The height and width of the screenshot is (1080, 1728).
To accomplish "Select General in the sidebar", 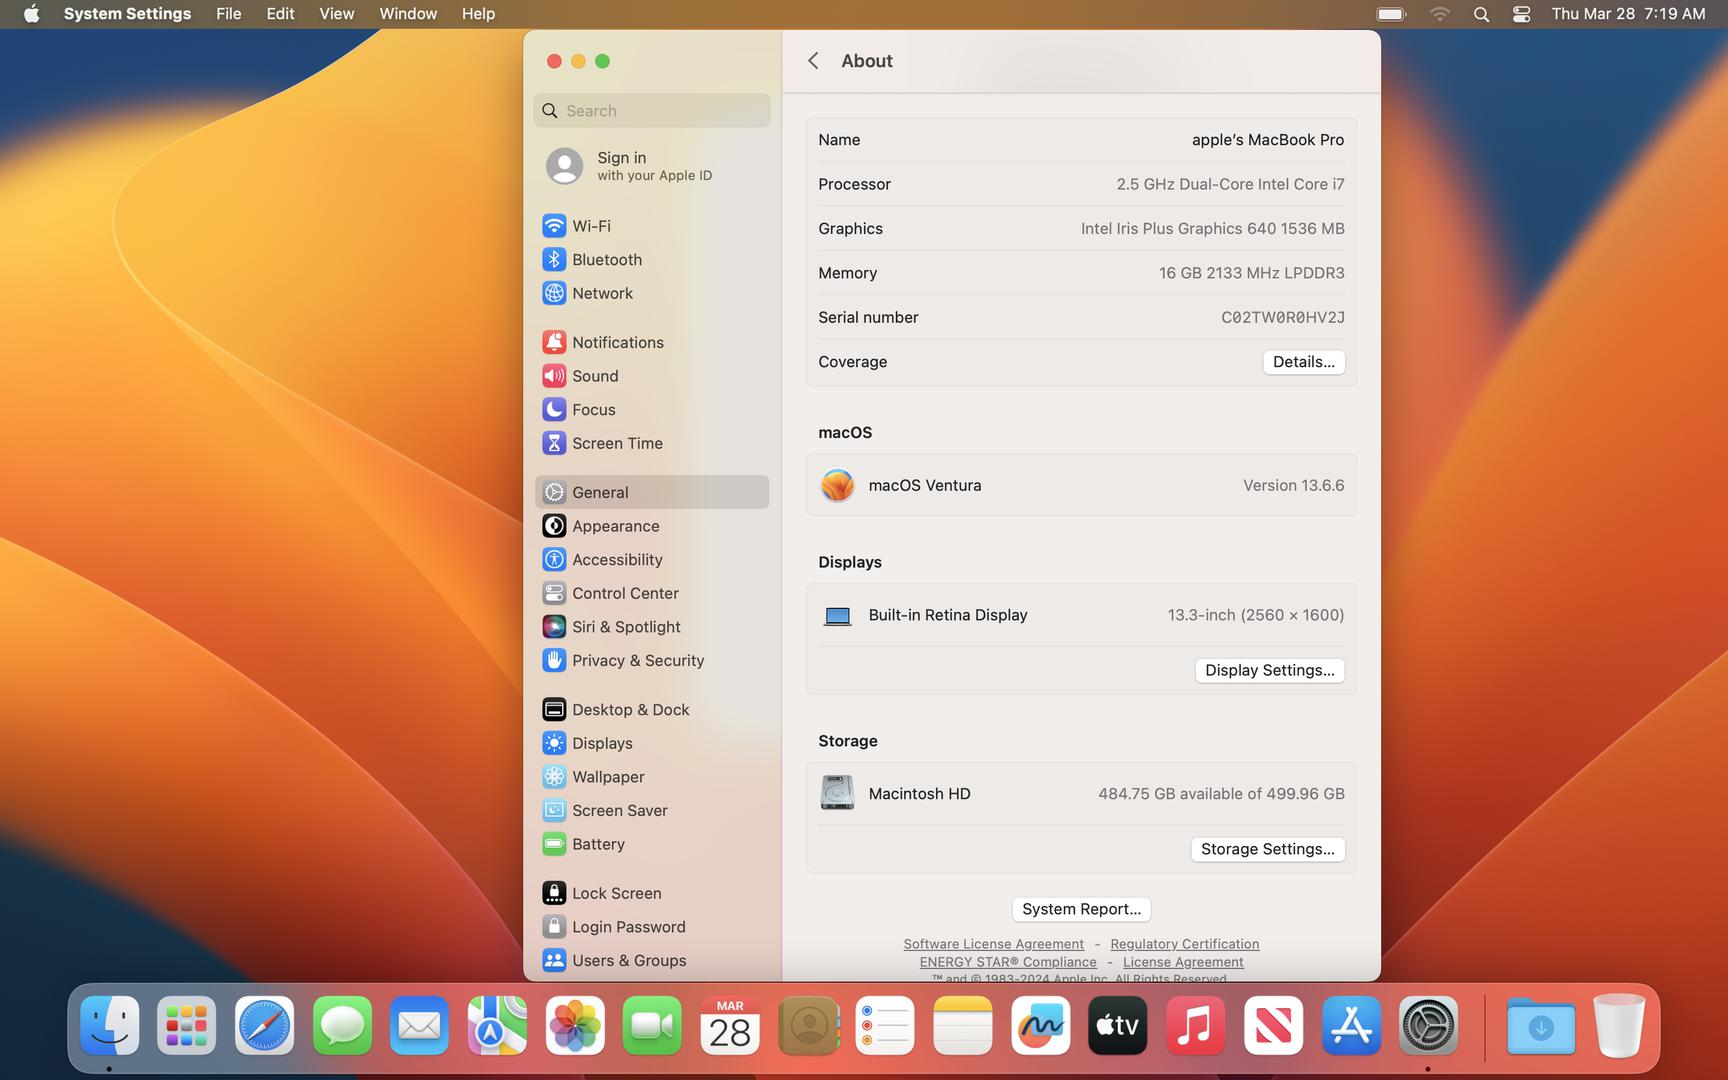I will (652, 492).
